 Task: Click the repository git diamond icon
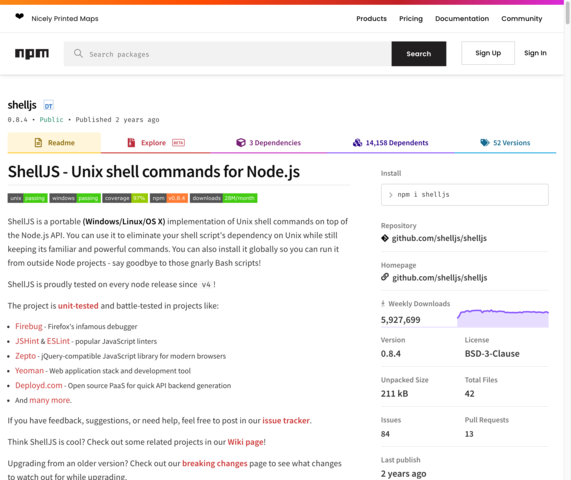385,238
